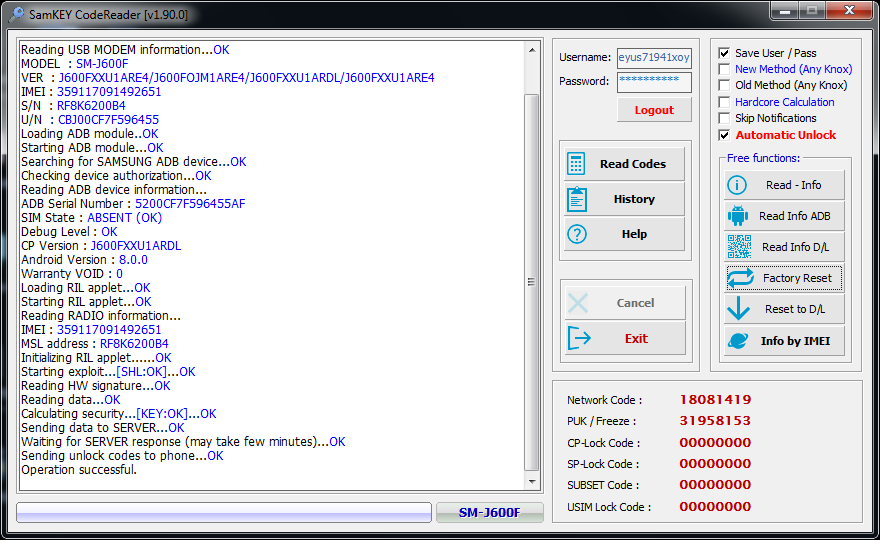Image resolution: width=880 pixels, height=540 pixels.
Task: Click the 'Operation successful.' log line
Action: [79, 470]
